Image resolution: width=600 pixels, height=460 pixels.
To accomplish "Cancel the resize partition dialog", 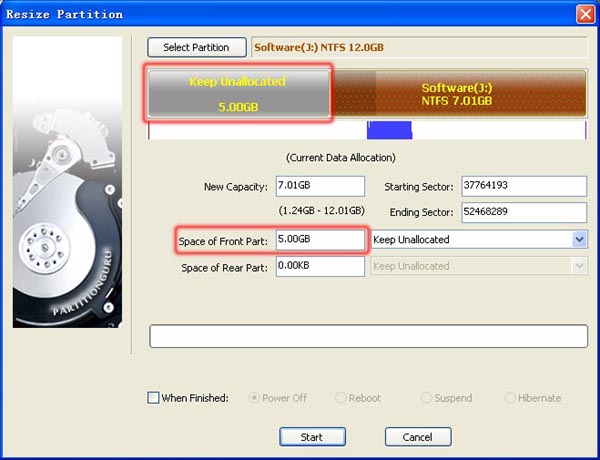I will (418, 437).
